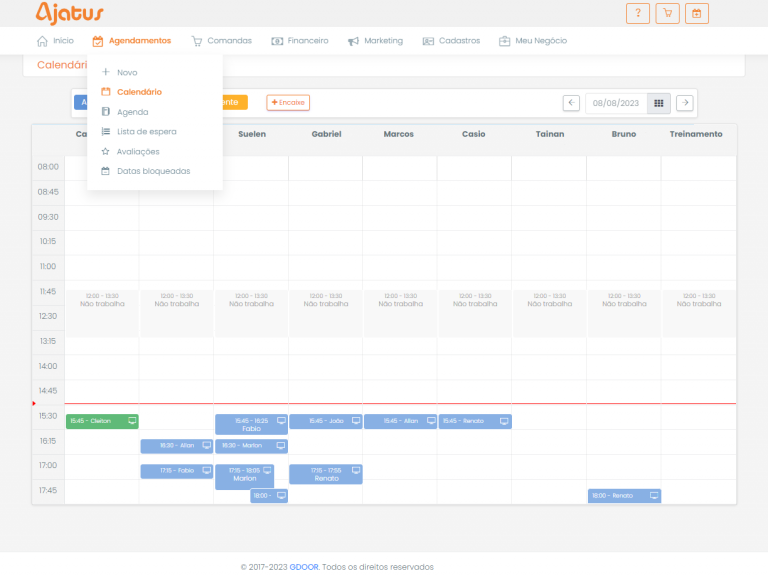
Task: Open the calendar date picker grid icon
Action: [x=659, y=102]
